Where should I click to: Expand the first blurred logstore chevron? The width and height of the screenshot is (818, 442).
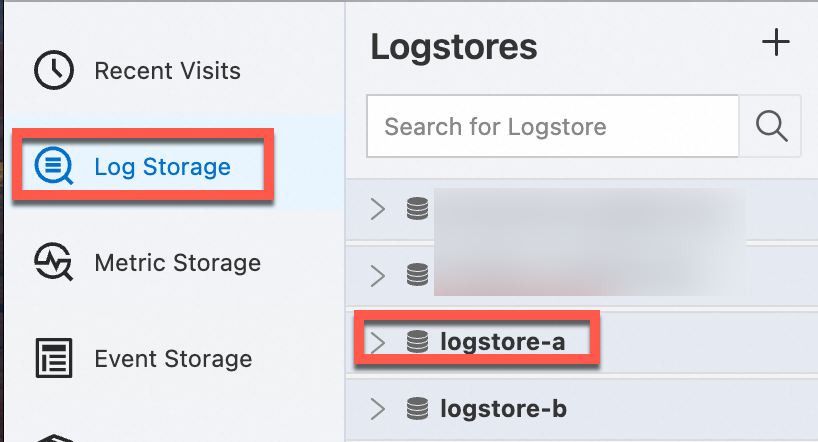point(377,208)
